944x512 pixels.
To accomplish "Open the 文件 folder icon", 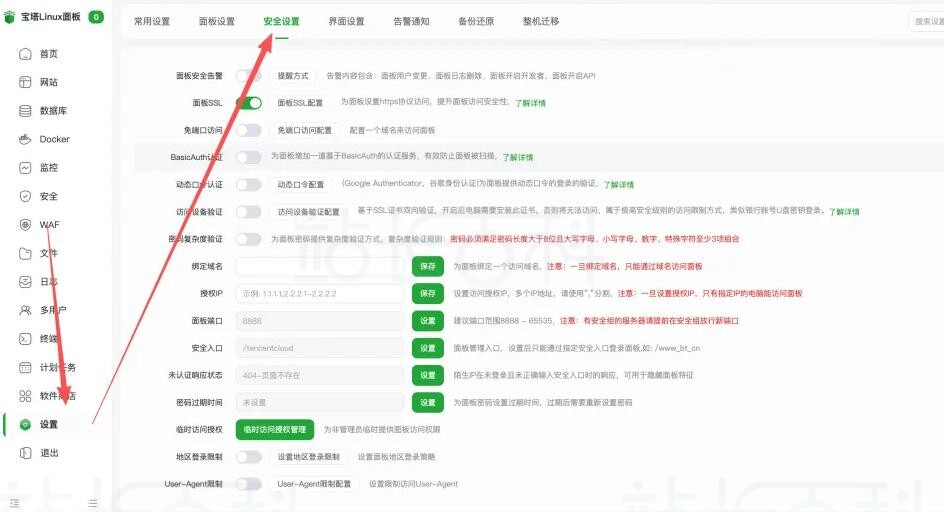I will [25, 253].
